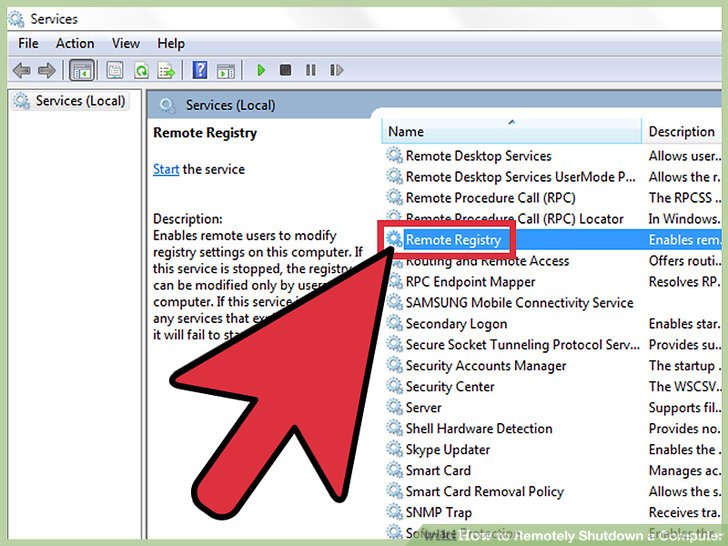728x546 pixels.
Task: Click 'The RPCSS ..' description cell
Action: (x=684, y=198)
